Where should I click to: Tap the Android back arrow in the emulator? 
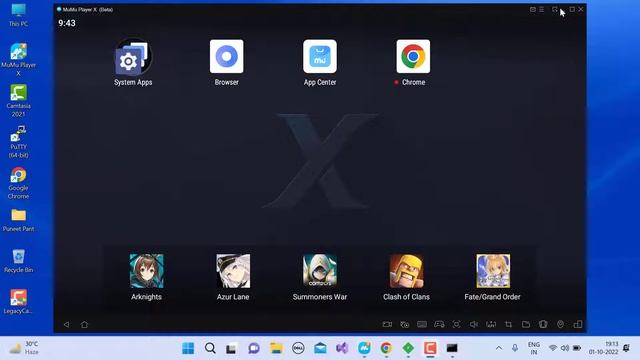(x=67, y=324)
